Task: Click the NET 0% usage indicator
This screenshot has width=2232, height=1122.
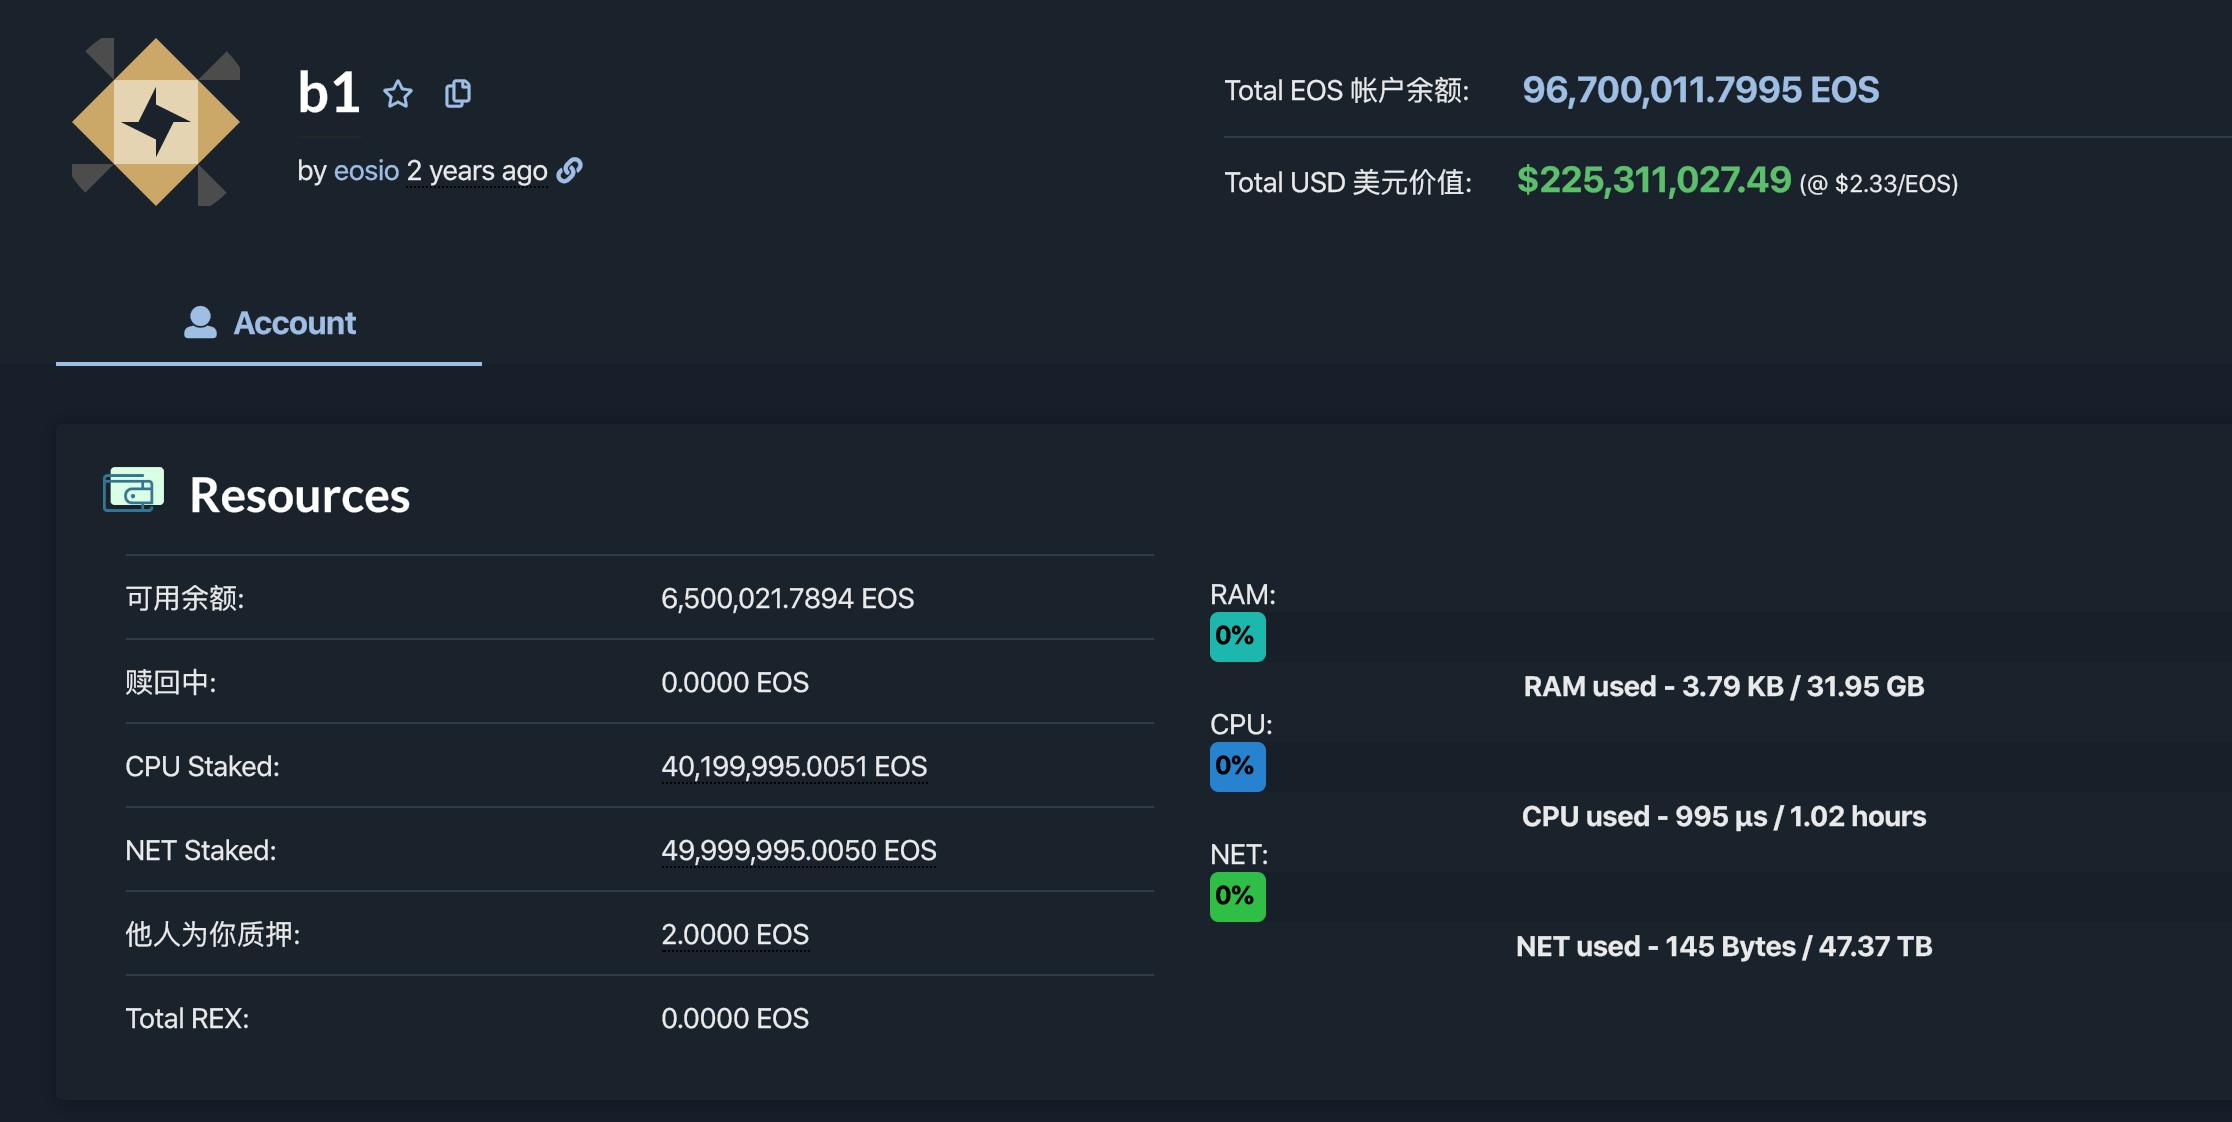Action: (1237, 897)
